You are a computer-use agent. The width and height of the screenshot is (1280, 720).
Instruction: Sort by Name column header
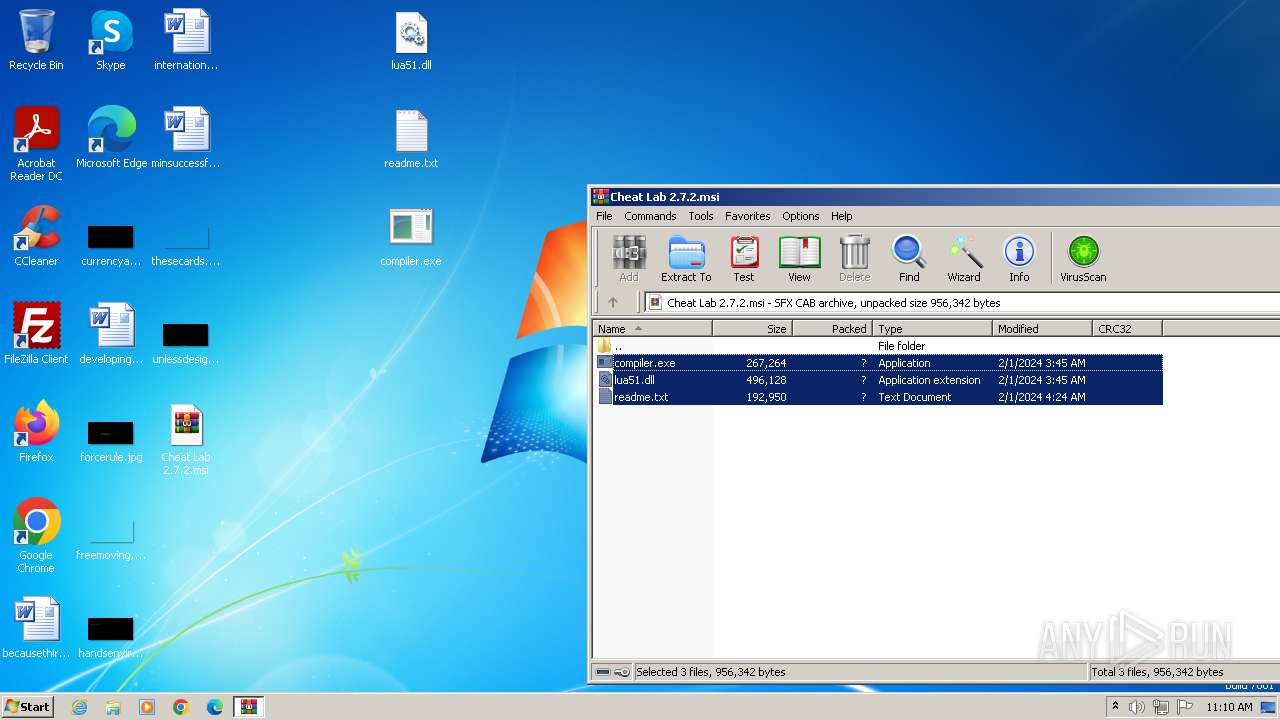coord(652,328)
